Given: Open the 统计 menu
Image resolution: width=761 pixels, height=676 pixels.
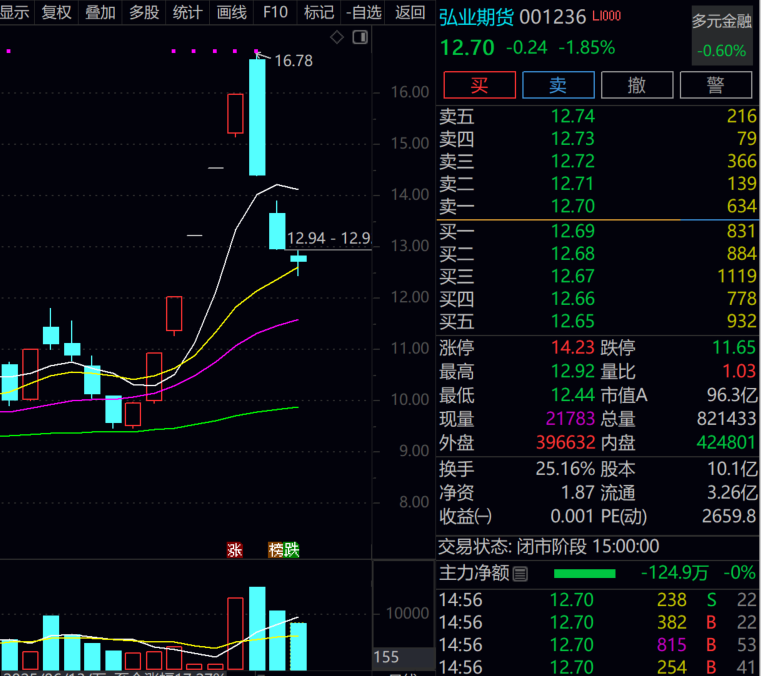Looking at the screenshot, I should coord(188,12).
